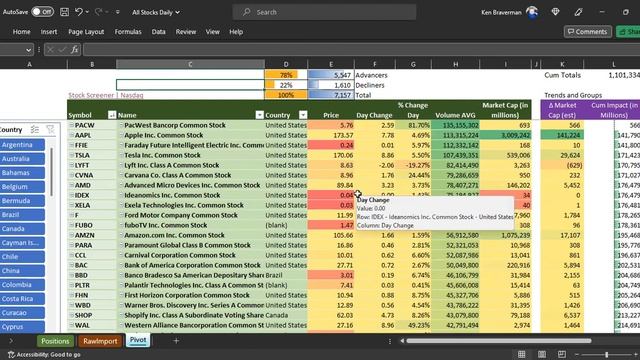Open the View ribbon tab
This screenshot has width=640, height=360.
pyautogui.click(x=212, y=31)
